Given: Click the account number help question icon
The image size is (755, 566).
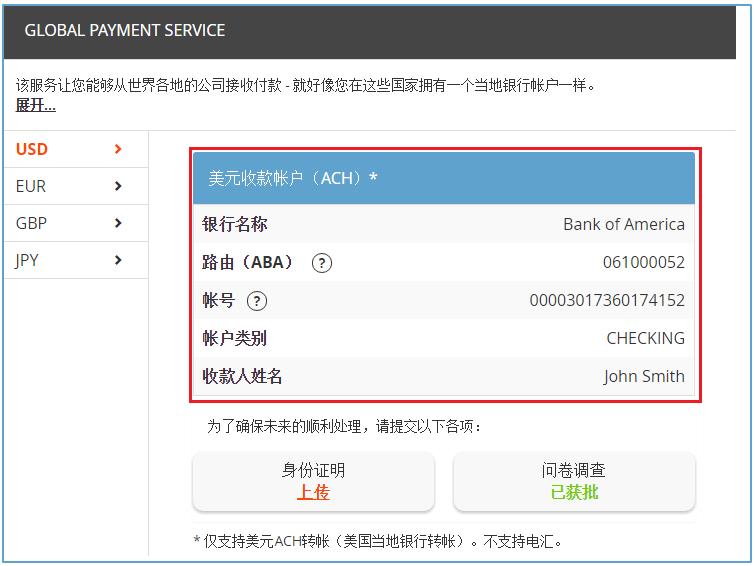Looking at the screenshot, I should tap(257, 301).
